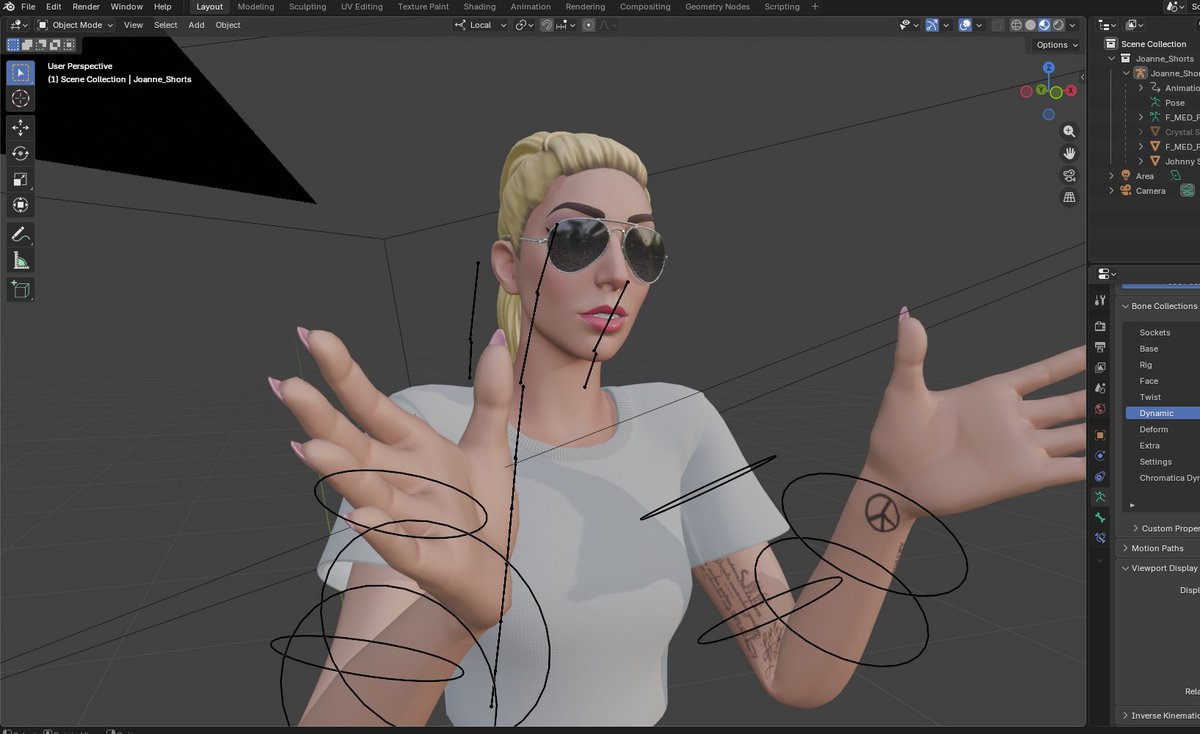
Task: Toggle viewport gizmos display
Action: click(x=931, y=25)
